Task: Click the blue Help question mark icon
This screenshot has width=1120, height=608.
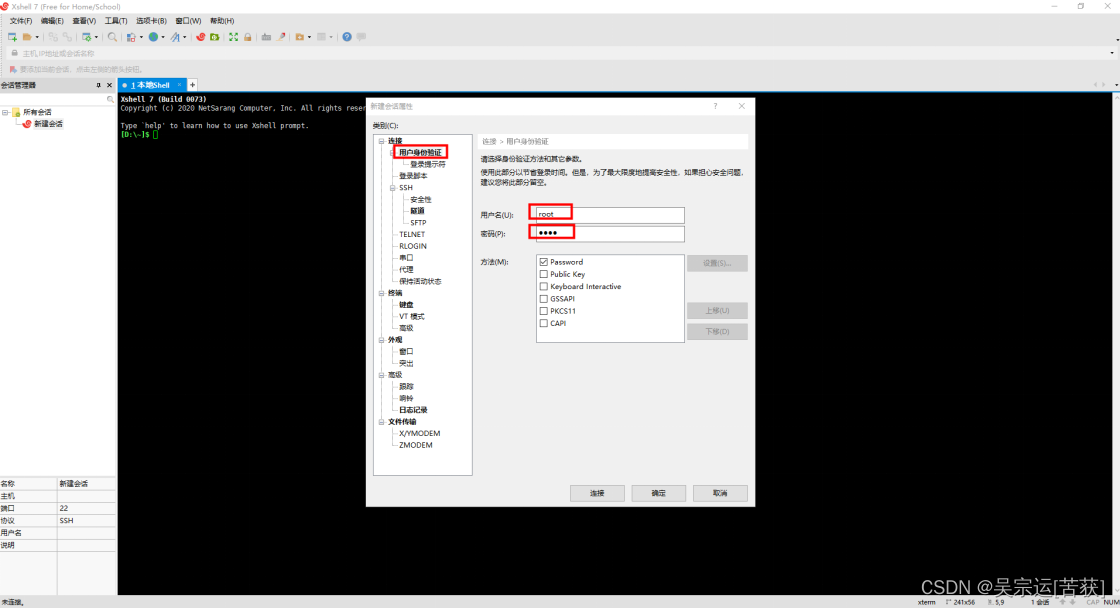Action: click(x=346, y=36)
